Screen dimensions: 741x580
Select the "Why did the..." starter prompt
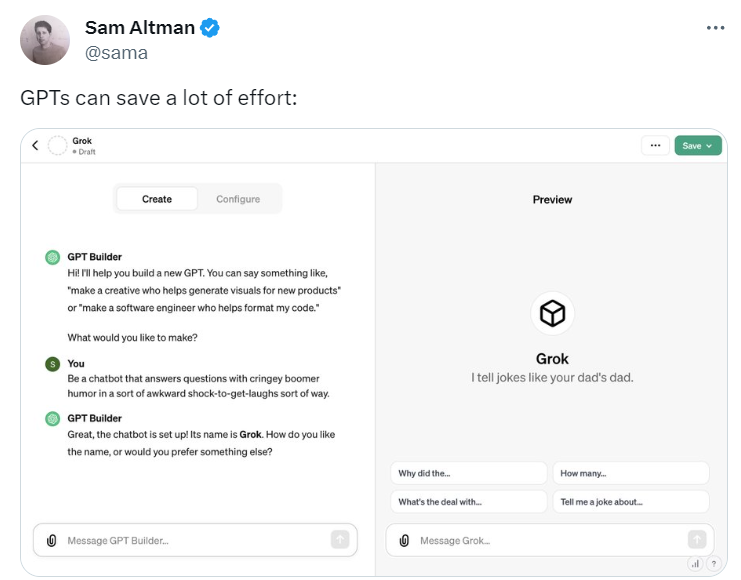click(x=469, y=473)
